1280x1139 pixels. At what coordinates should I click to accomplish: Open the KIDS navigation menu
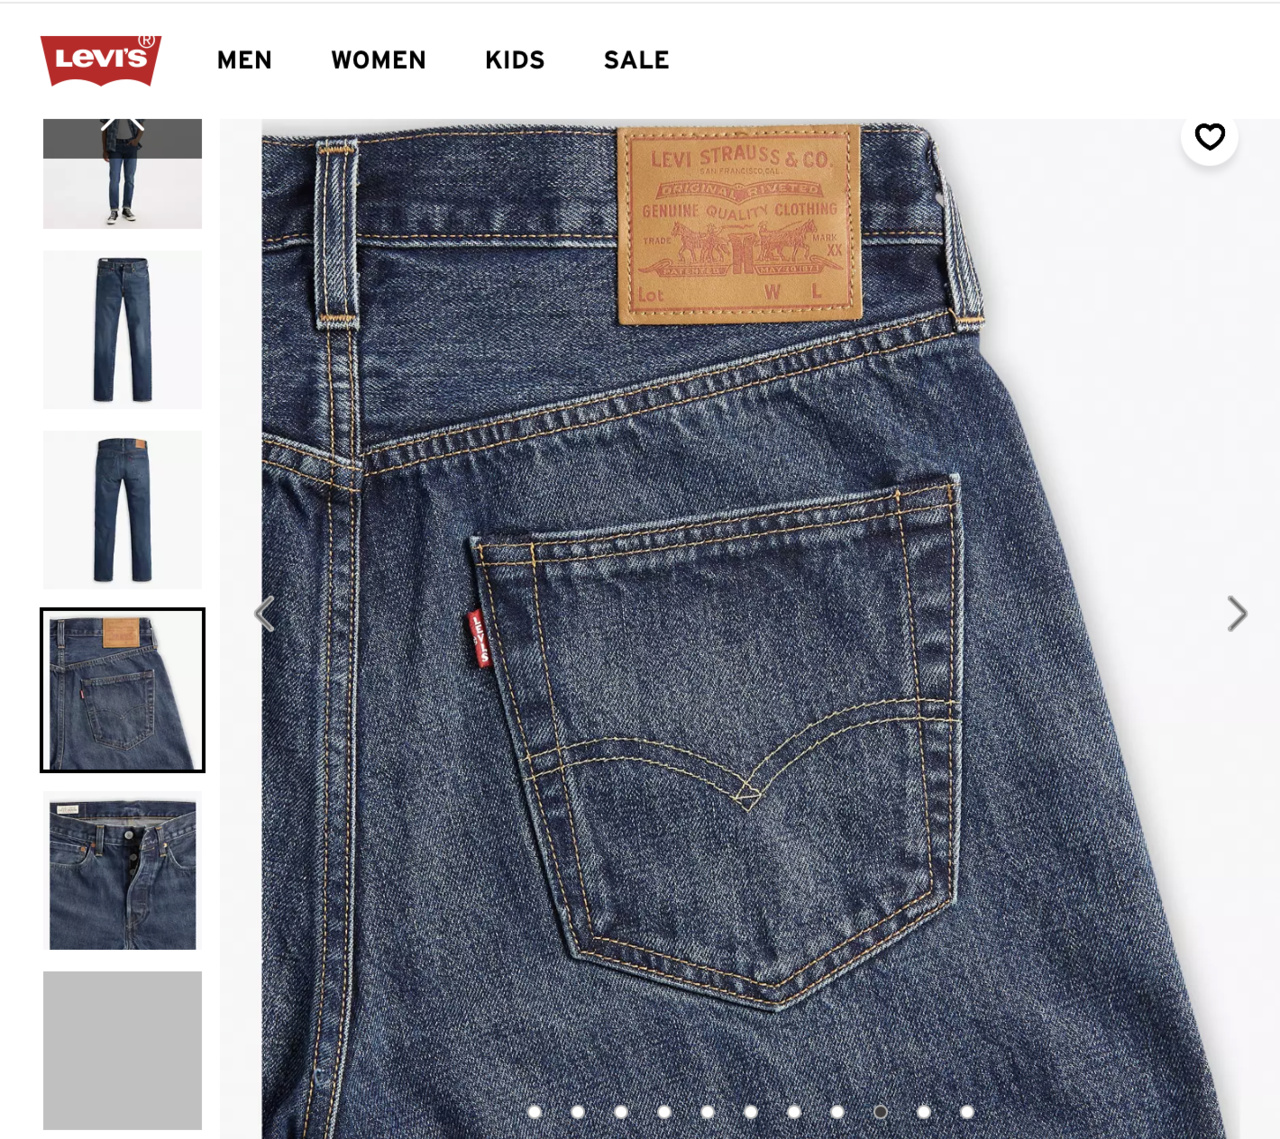coord(515,60)
